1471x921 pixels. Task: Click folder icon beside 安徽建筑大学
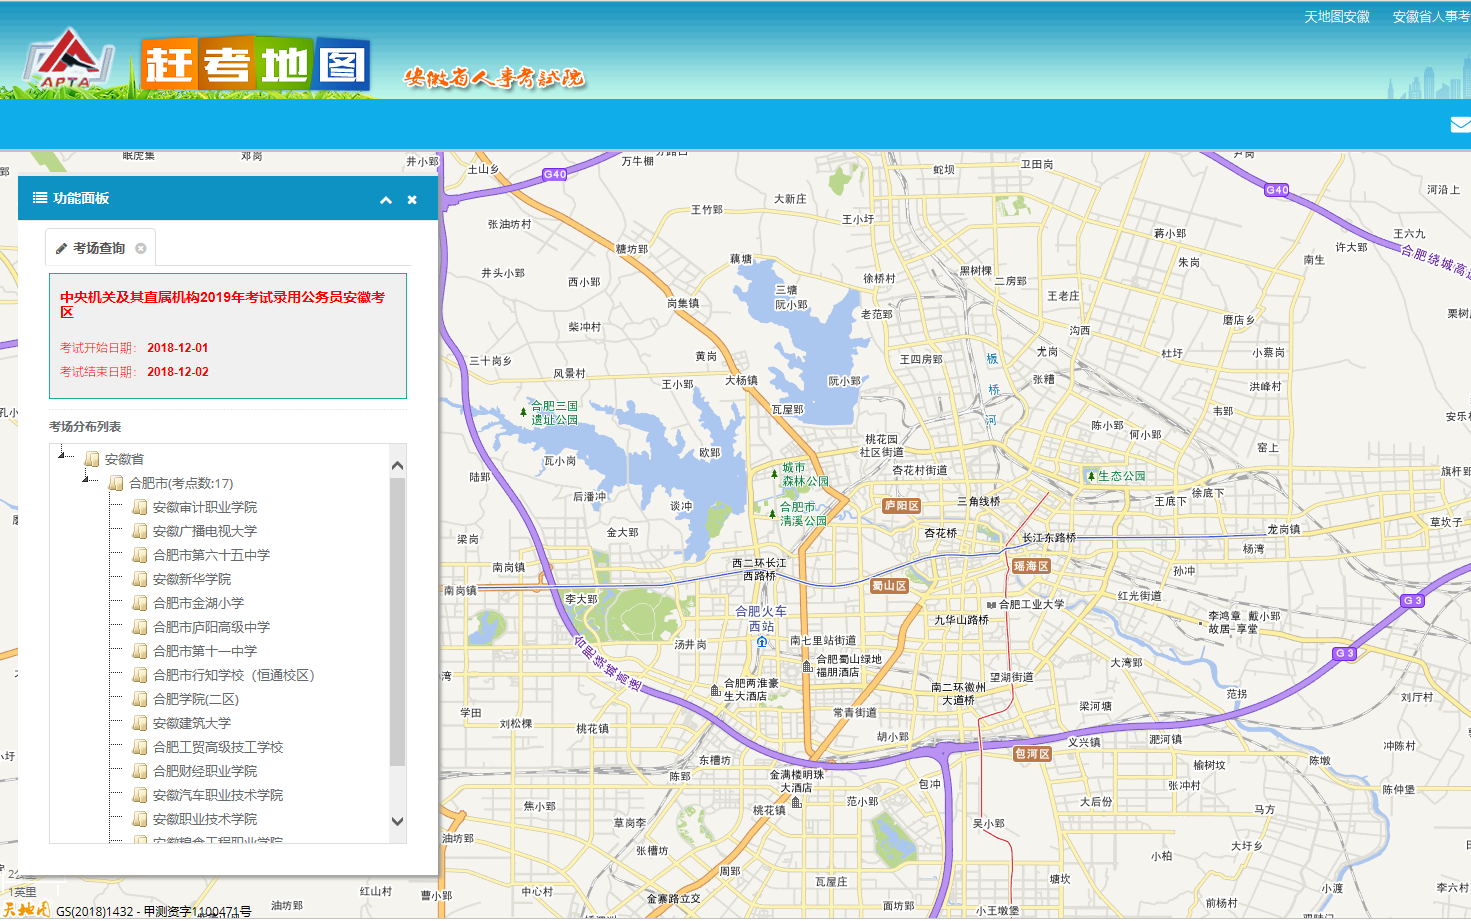point(140,723)
